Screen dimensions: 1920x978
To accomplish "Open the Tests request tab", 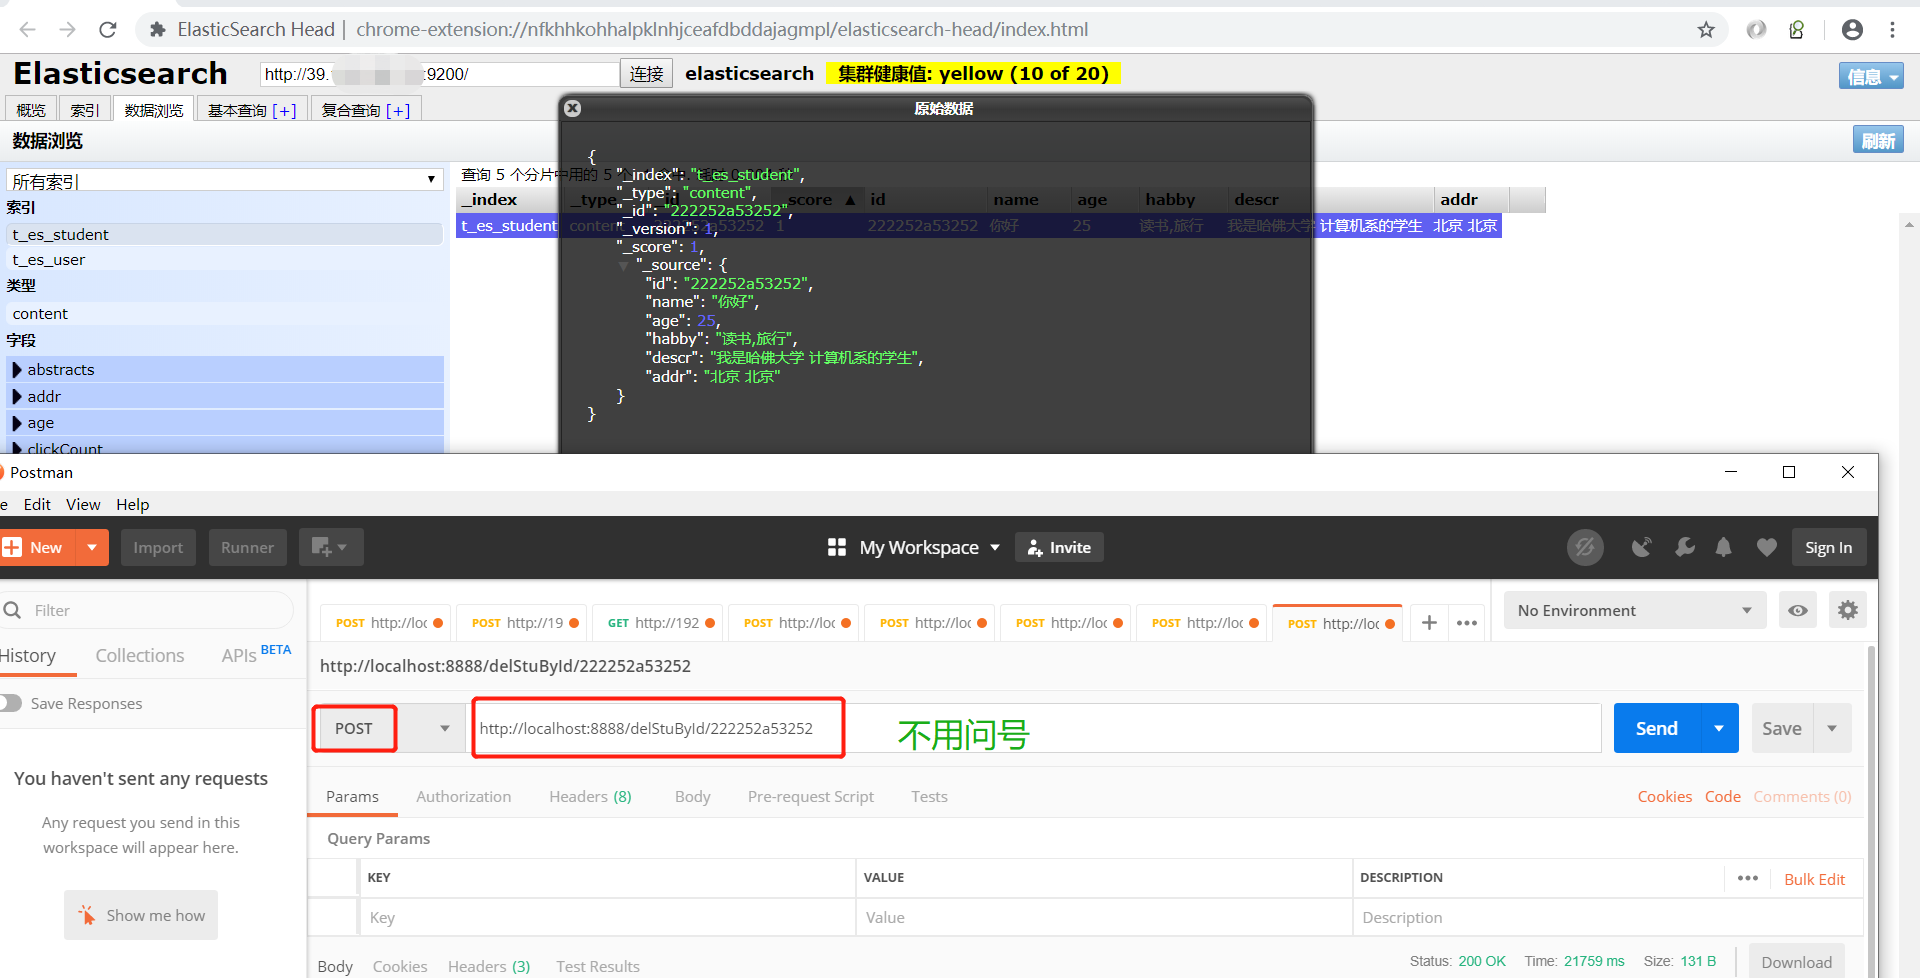I will tap(929, 796).
